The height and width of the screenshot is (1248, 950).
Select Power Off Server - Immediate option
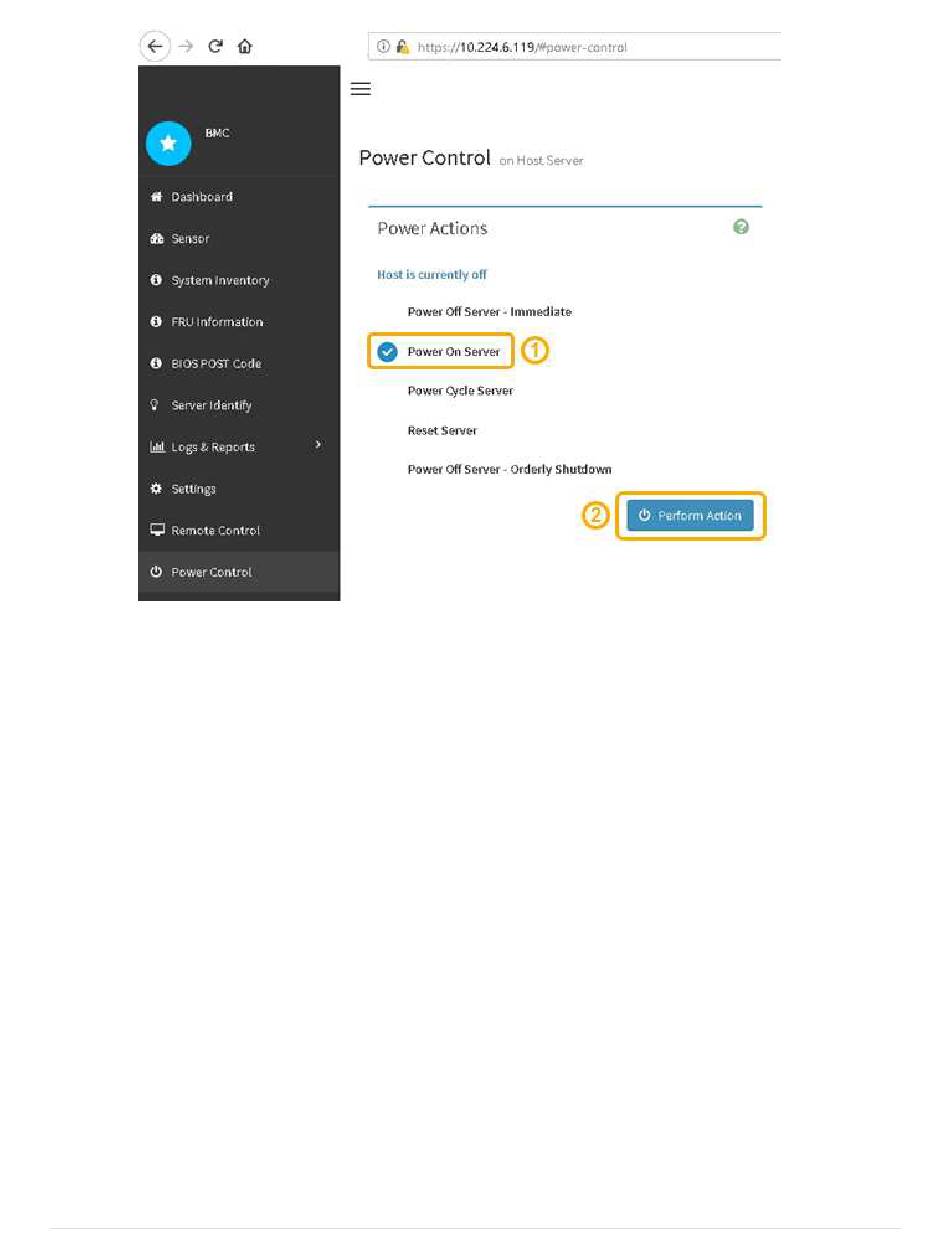(x=489, y=312)
